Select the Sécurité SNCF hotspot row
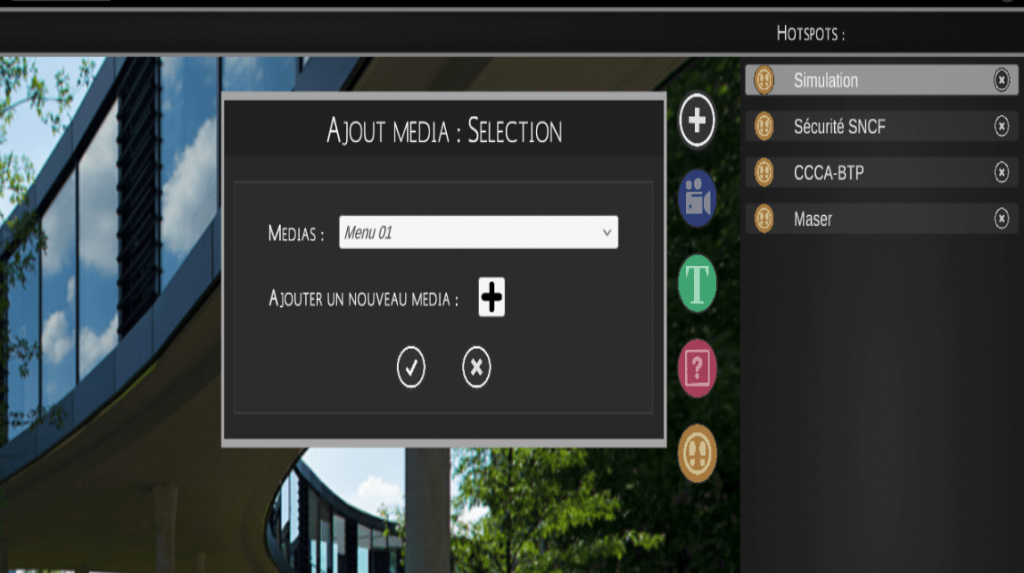1024x573 pixels. (x=881, y=126)
